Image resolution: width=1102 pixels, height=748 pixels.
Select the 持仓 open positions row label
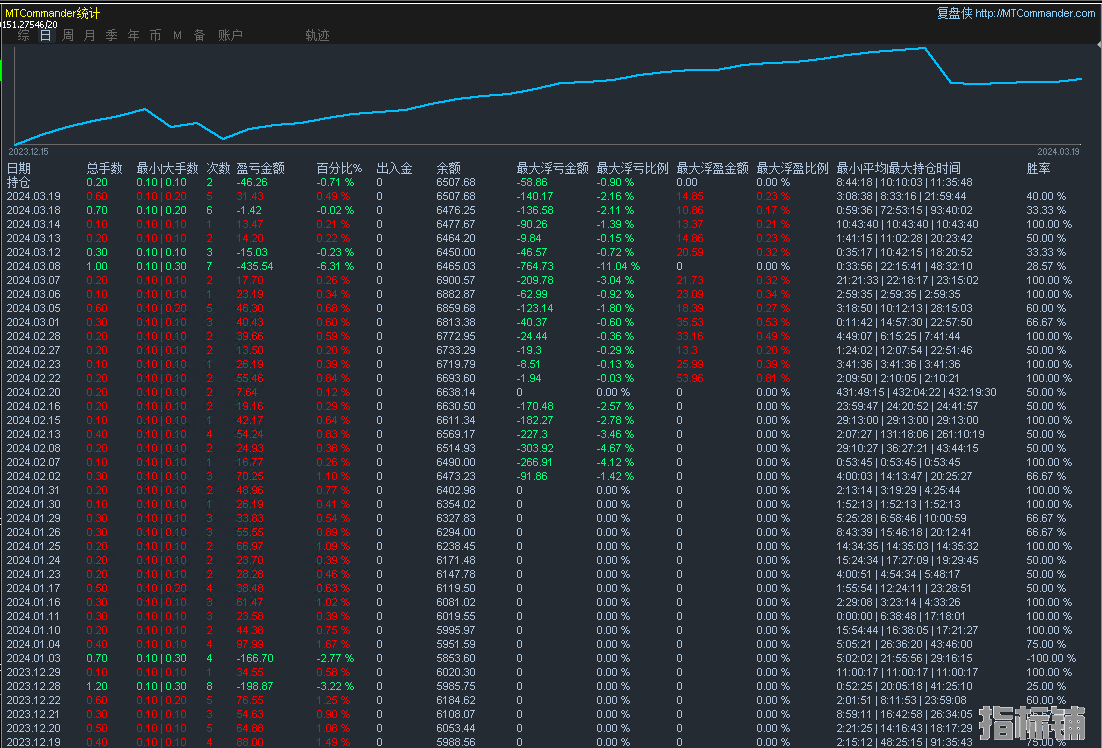(x=19, y=182)
